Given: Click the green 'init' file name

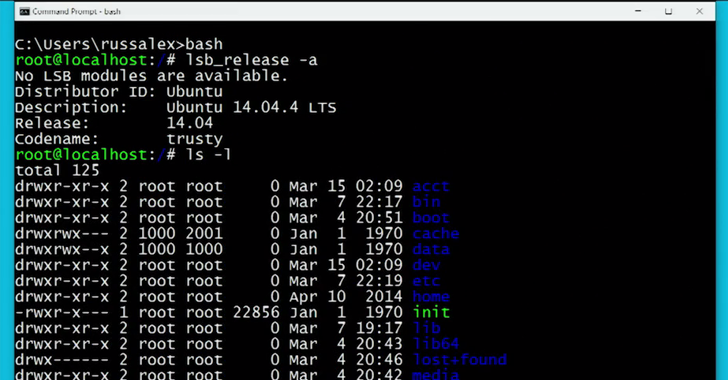Looking at the screenshot, I should coord(431,312).
